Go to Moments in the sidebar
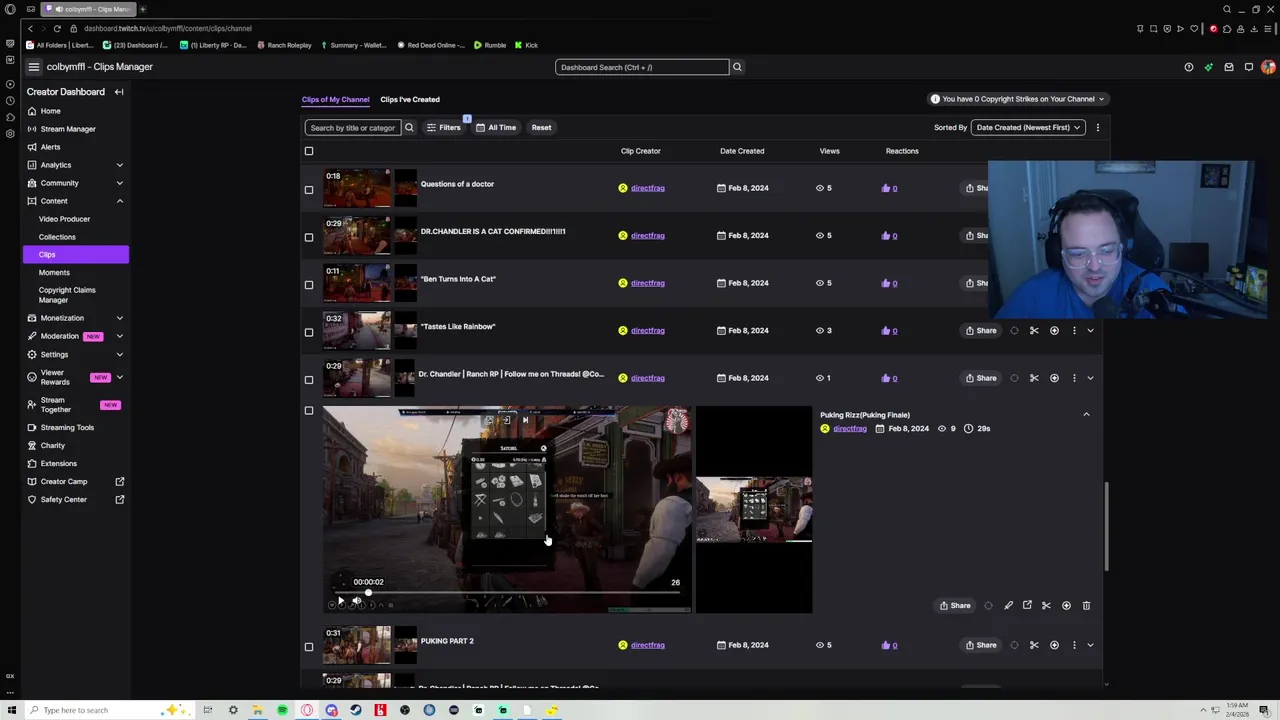 click(54, 272)
